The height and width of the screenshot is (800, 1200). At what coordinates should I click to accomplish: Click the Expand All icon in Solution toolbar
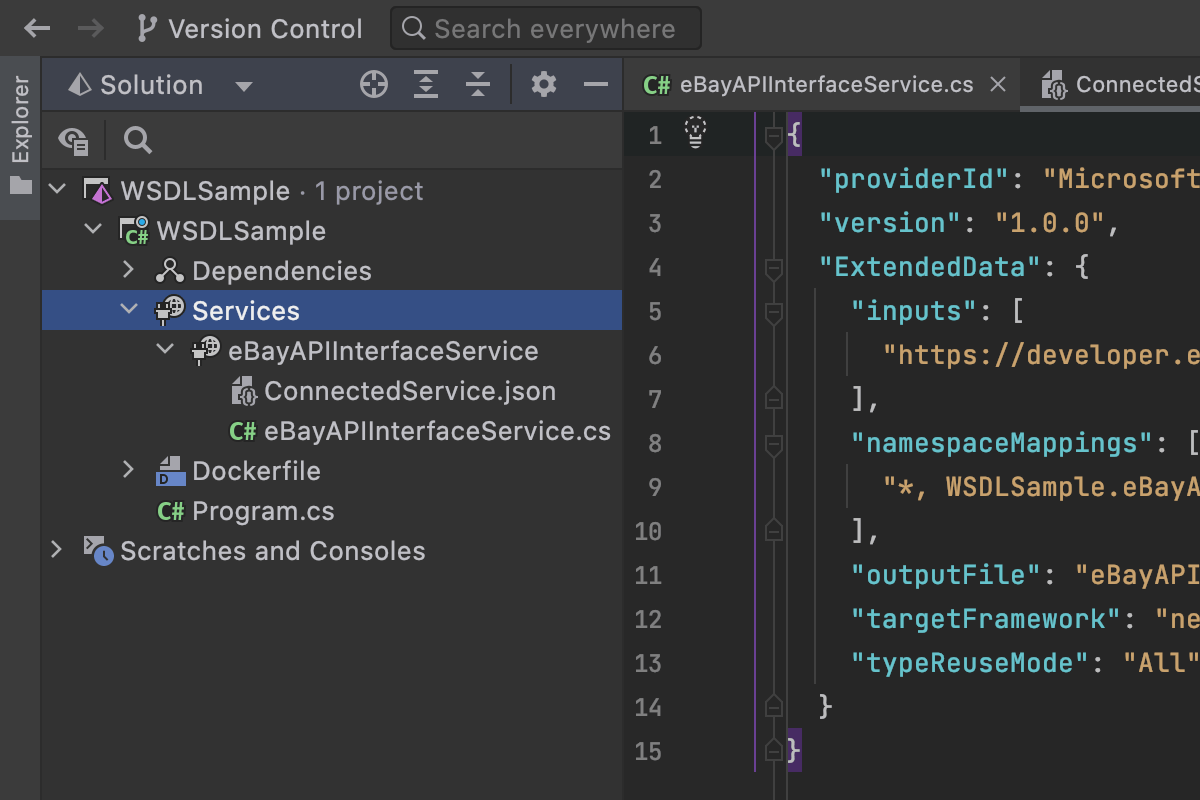[427, 85]
